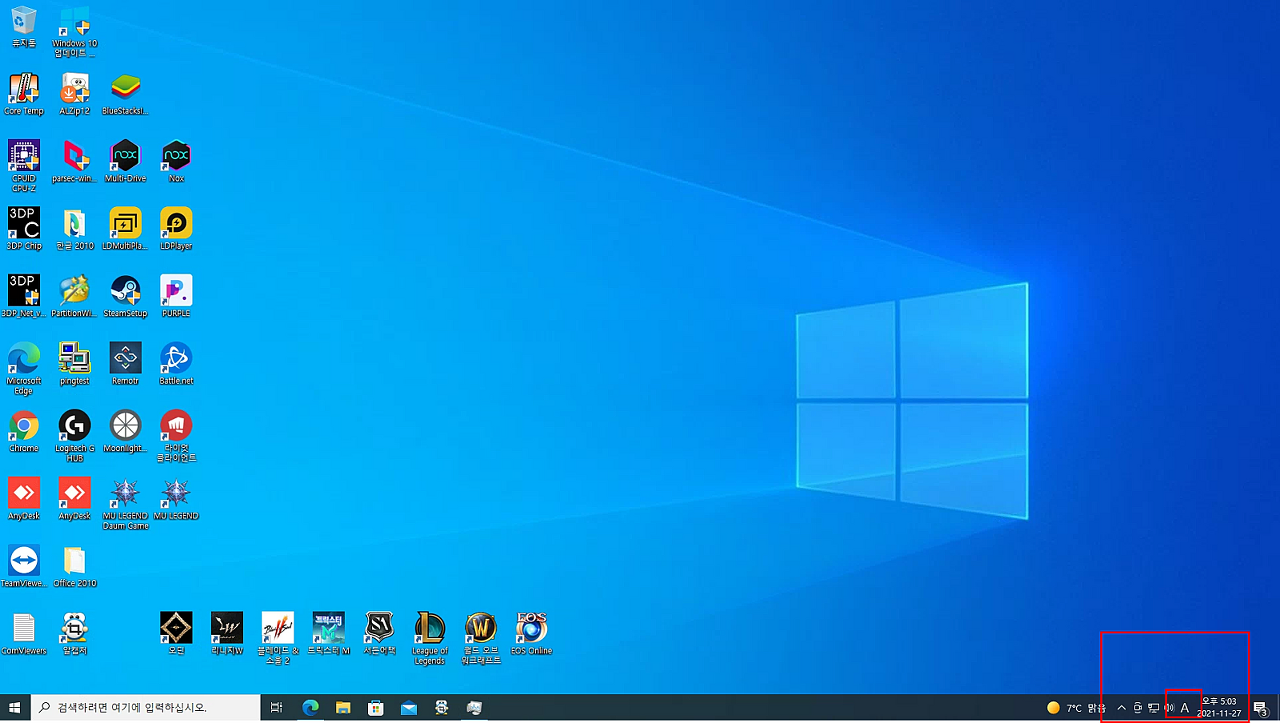Open Task View from the taskbar
1280x723 pixels.
pos(277,708)
